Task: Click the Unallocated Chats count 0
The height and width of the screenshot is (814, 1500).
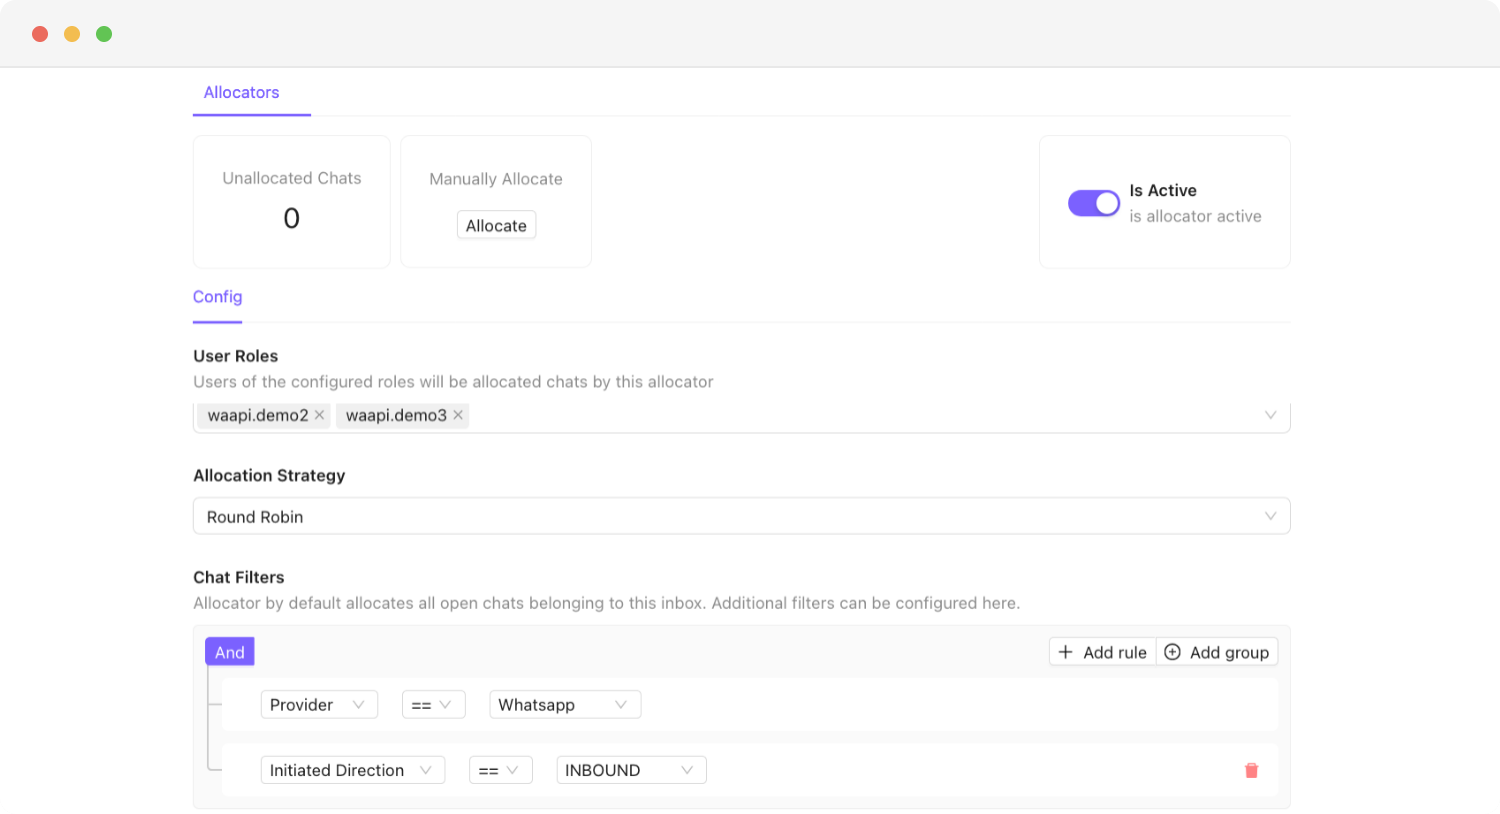Action: coord(291,218)
